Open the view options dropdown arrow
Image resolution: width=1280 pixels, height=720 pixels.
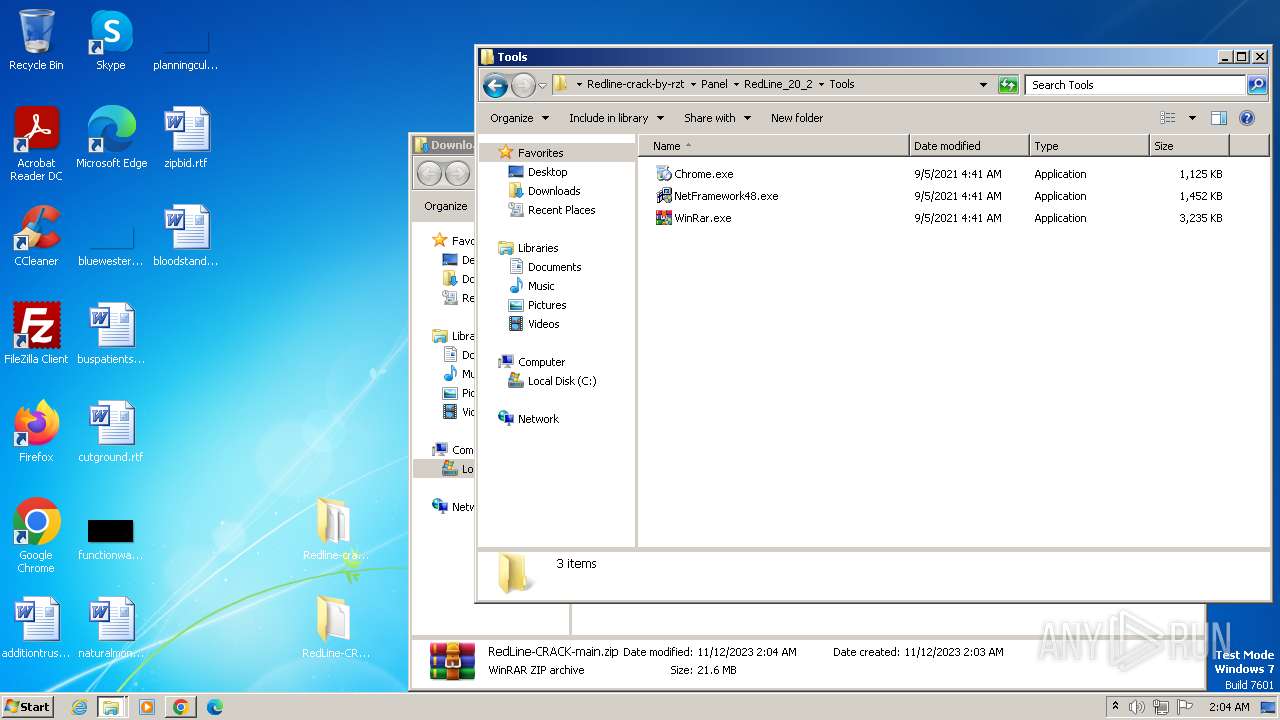(1192, 118)
